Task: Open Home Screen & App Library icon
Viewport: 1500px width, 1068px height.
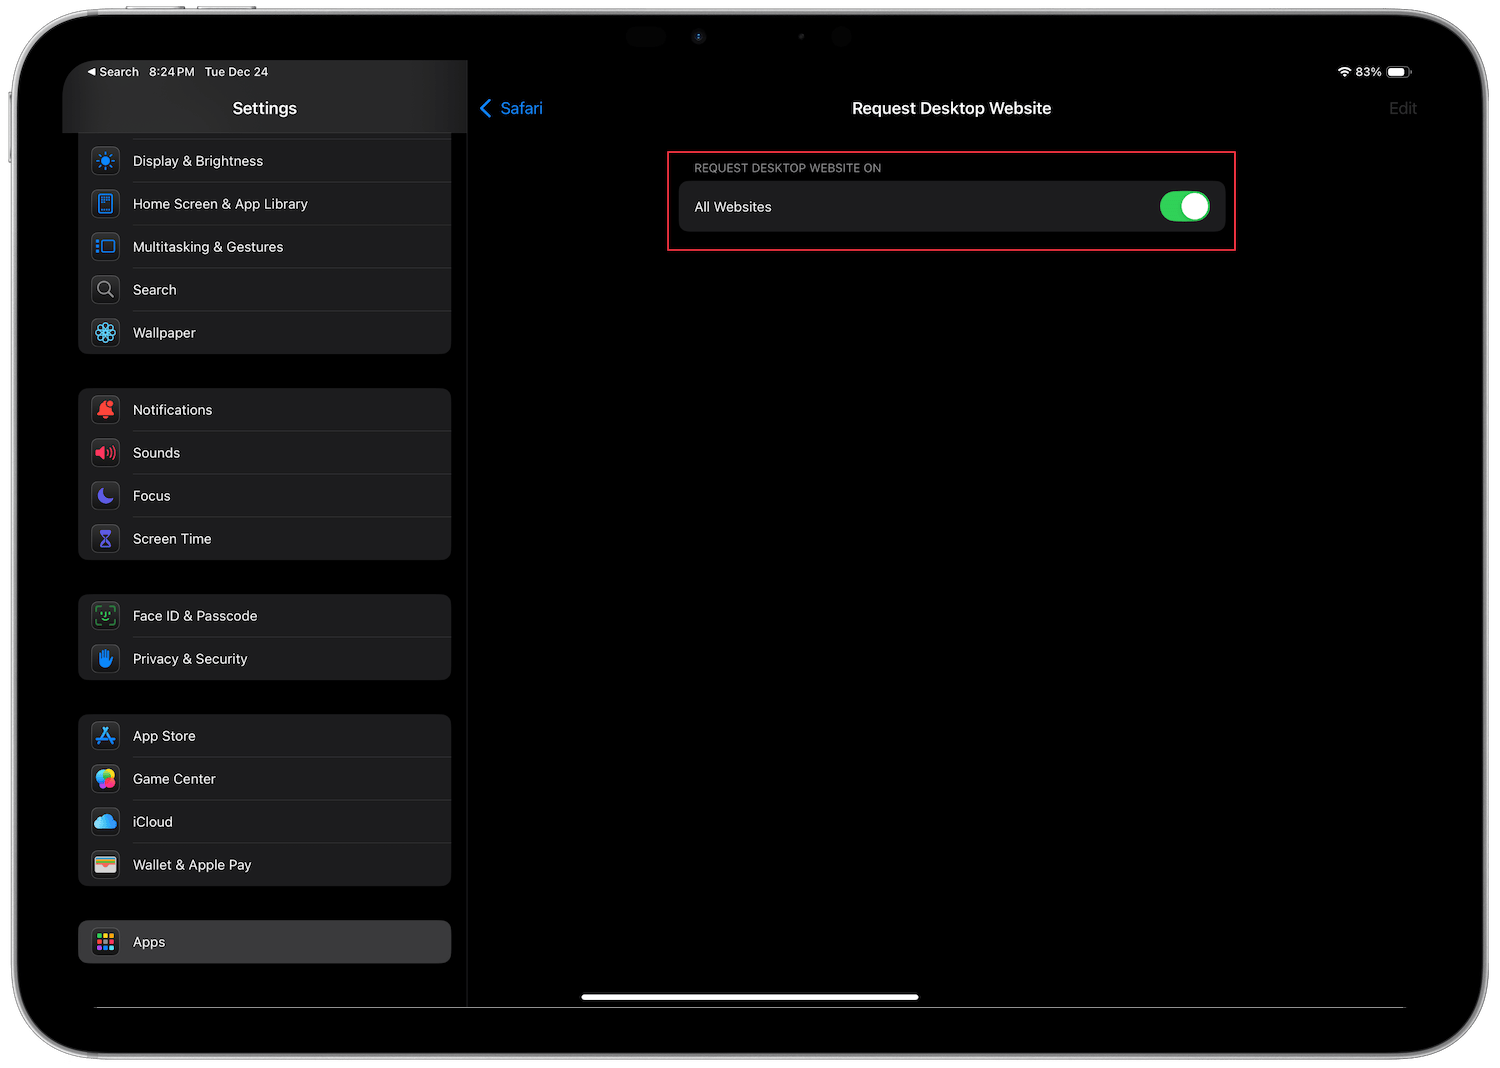Action: 105,203
